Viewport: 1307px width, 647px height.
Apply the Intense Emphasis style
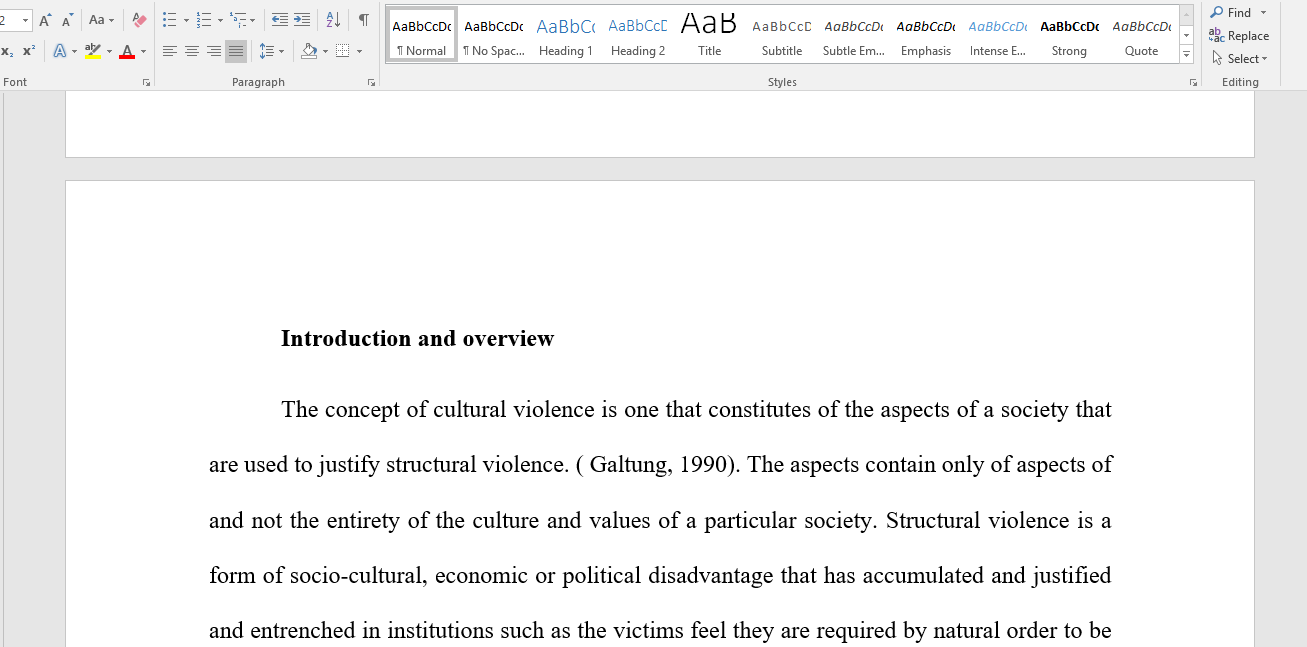coord(998,35)
